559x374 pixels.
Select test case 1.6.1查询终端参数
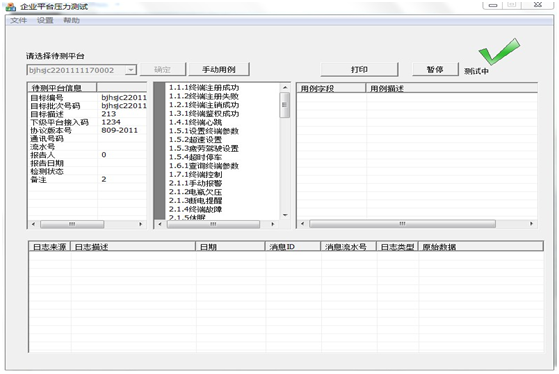coord(204,166)
